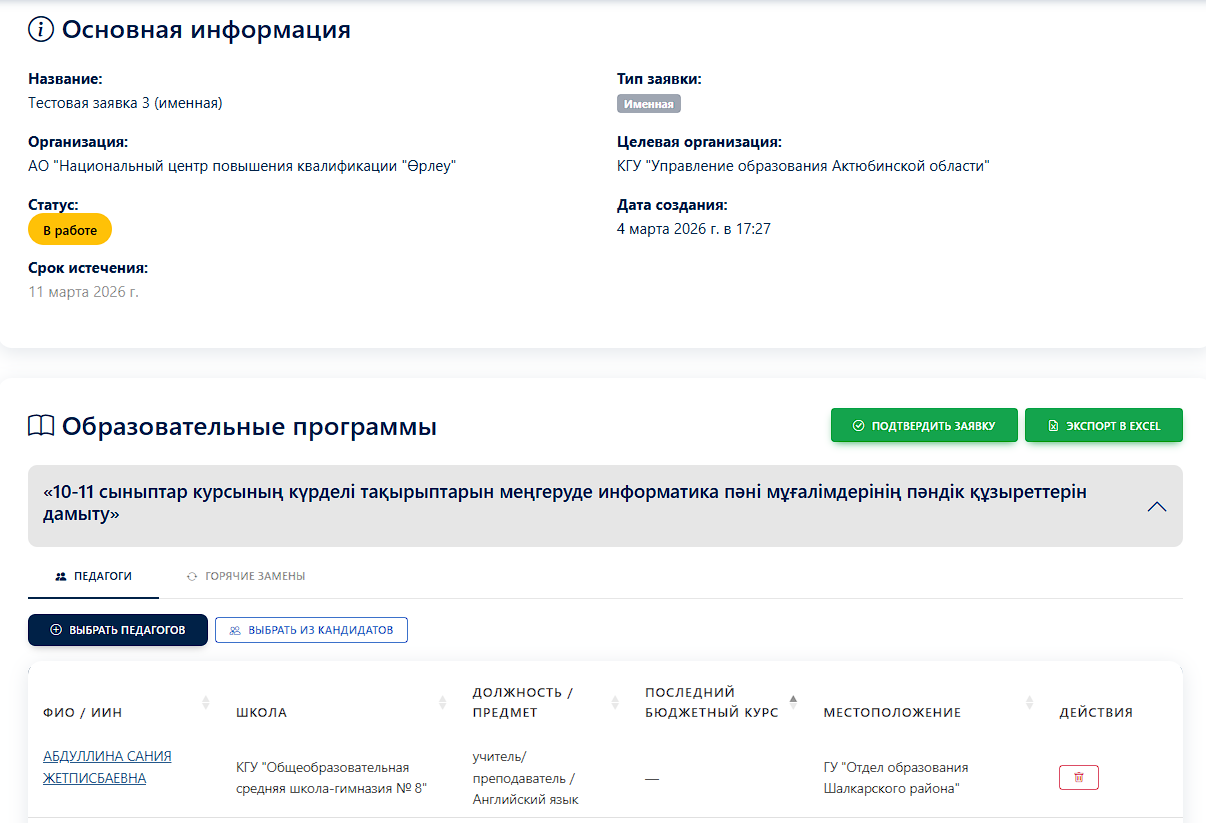Click the book icon beside Образовательные программы
Viewport: 1206px width, 823px height.
pos(41,427)
